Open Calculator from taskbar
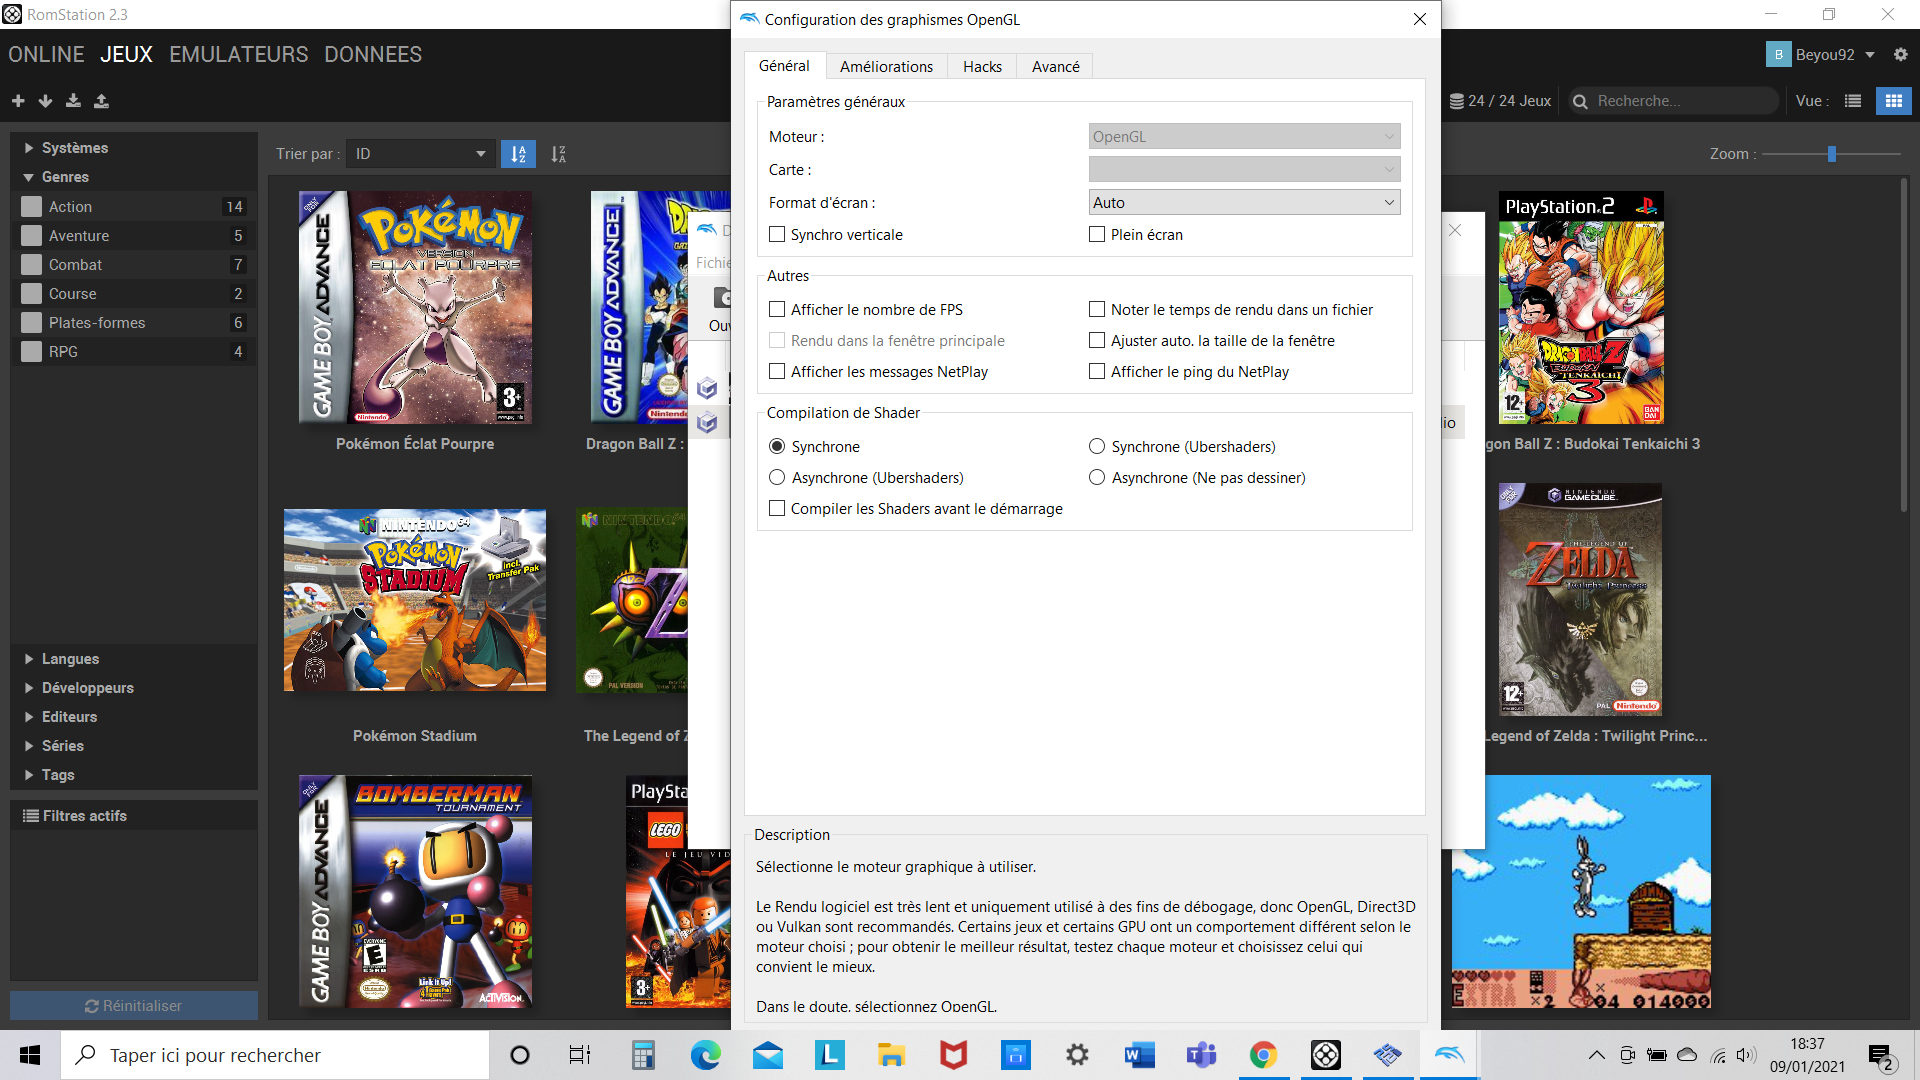 point(643,1055)
